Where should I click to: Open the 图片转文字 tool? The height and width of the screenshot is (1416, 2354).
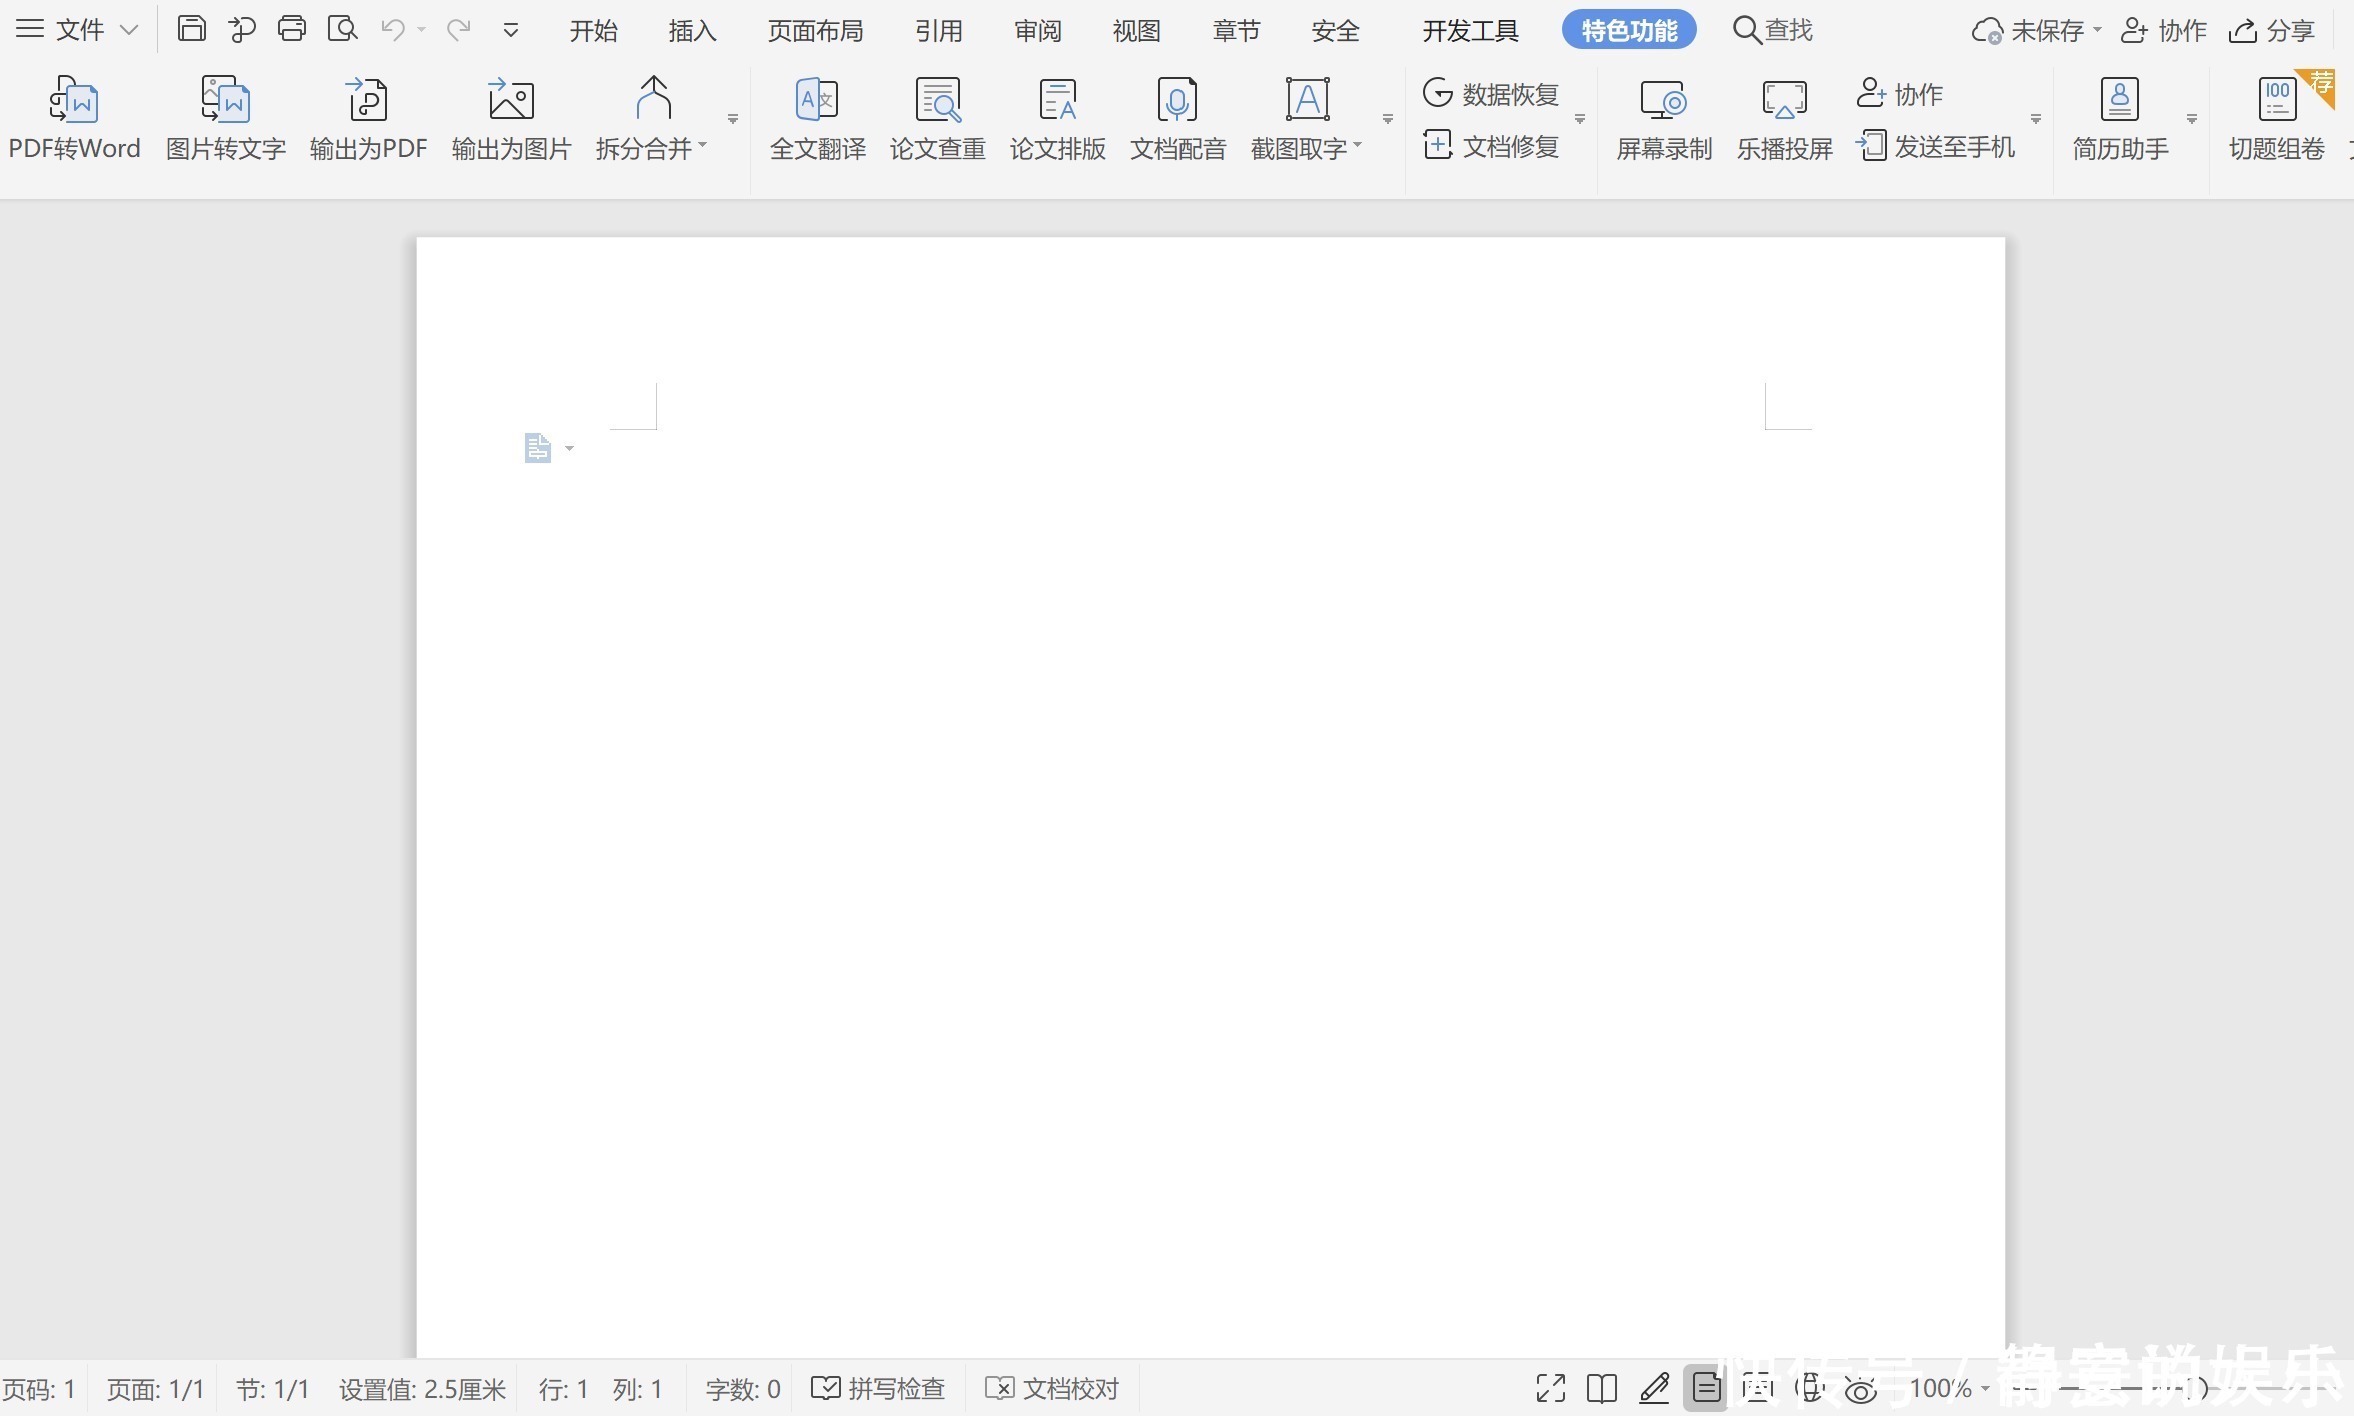coord(226,118)
